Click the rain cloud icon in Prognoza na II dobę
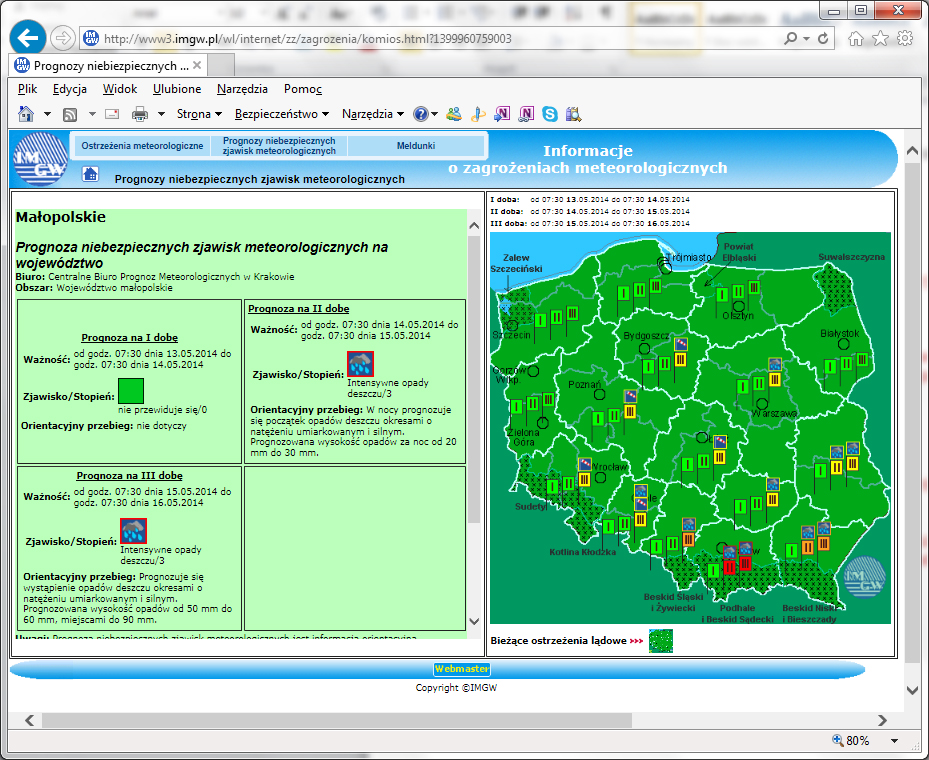 pyautogui.click(x=360, y=363)
